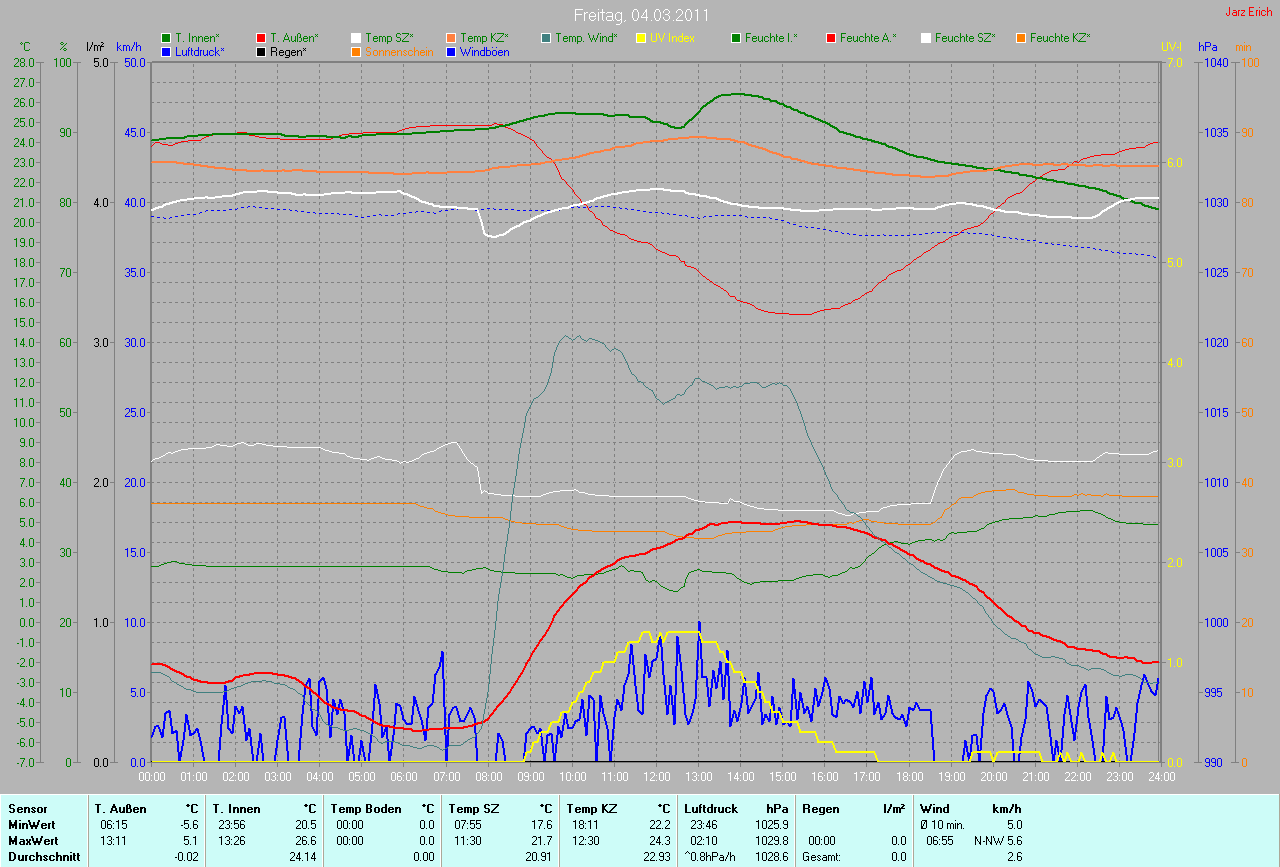Click the orange Feuchte KZ* legend swatch
The height and width of the screenshot is (867, 1280).
[x=1020, y=38]
